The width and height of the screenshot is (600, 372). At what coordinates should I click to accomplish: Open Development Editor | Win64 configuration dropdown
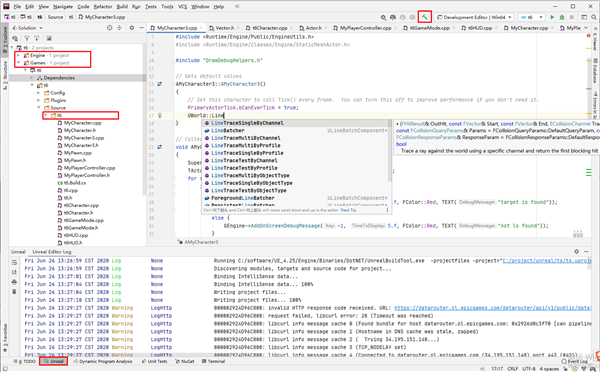(x=474, y=17)
